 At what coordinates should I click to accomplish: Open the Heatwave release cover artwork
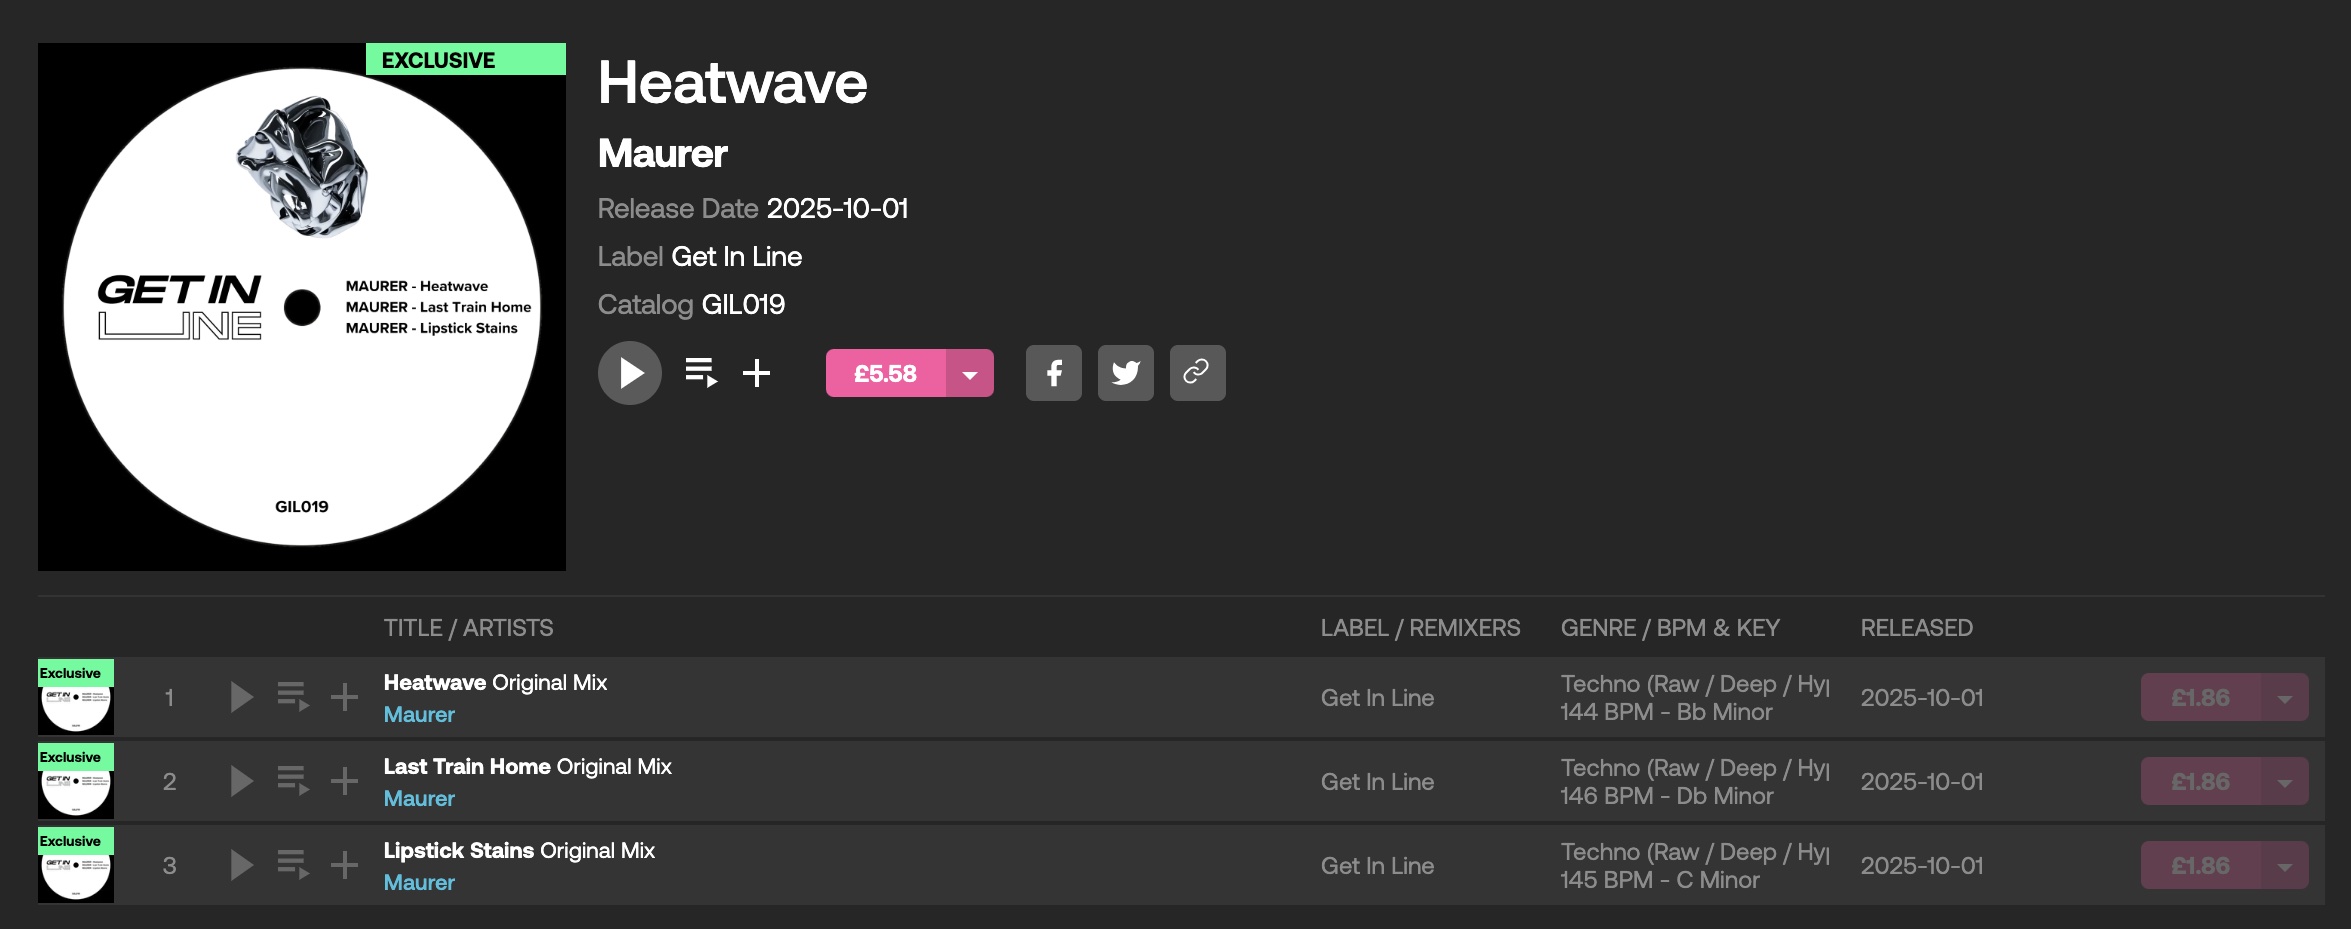(302, 307)
